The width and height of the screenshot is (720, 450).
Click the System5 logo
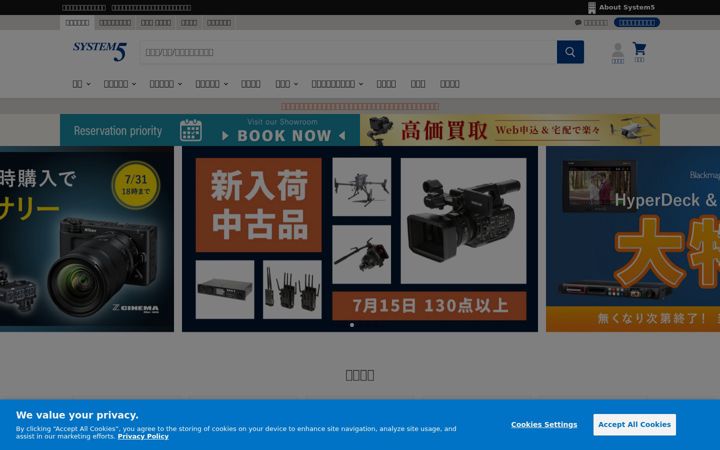coord(100,51)
